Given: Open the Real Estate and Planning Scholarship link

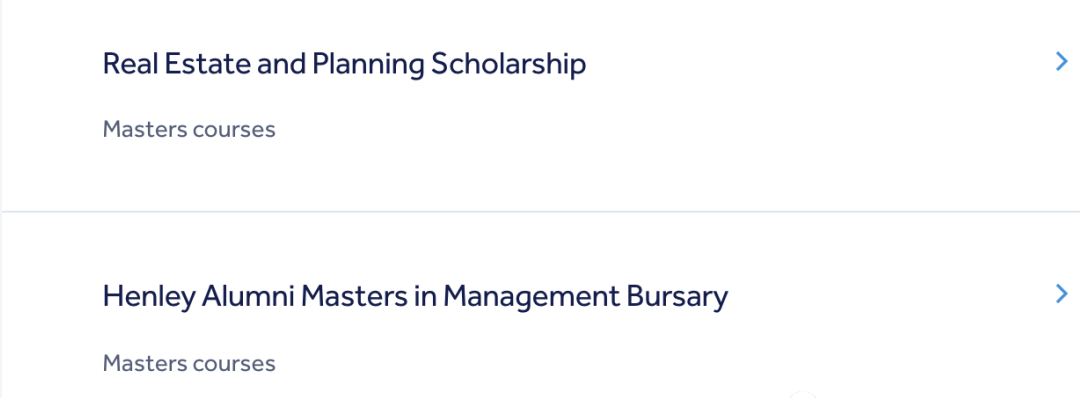Looking at the screenshot, I should point(344,64).
